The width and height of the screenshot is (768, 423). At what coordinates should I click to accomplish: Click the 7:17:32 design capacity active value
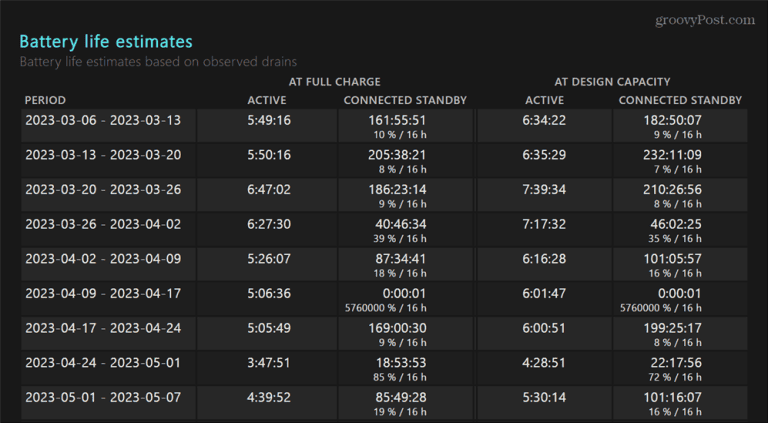544,224
